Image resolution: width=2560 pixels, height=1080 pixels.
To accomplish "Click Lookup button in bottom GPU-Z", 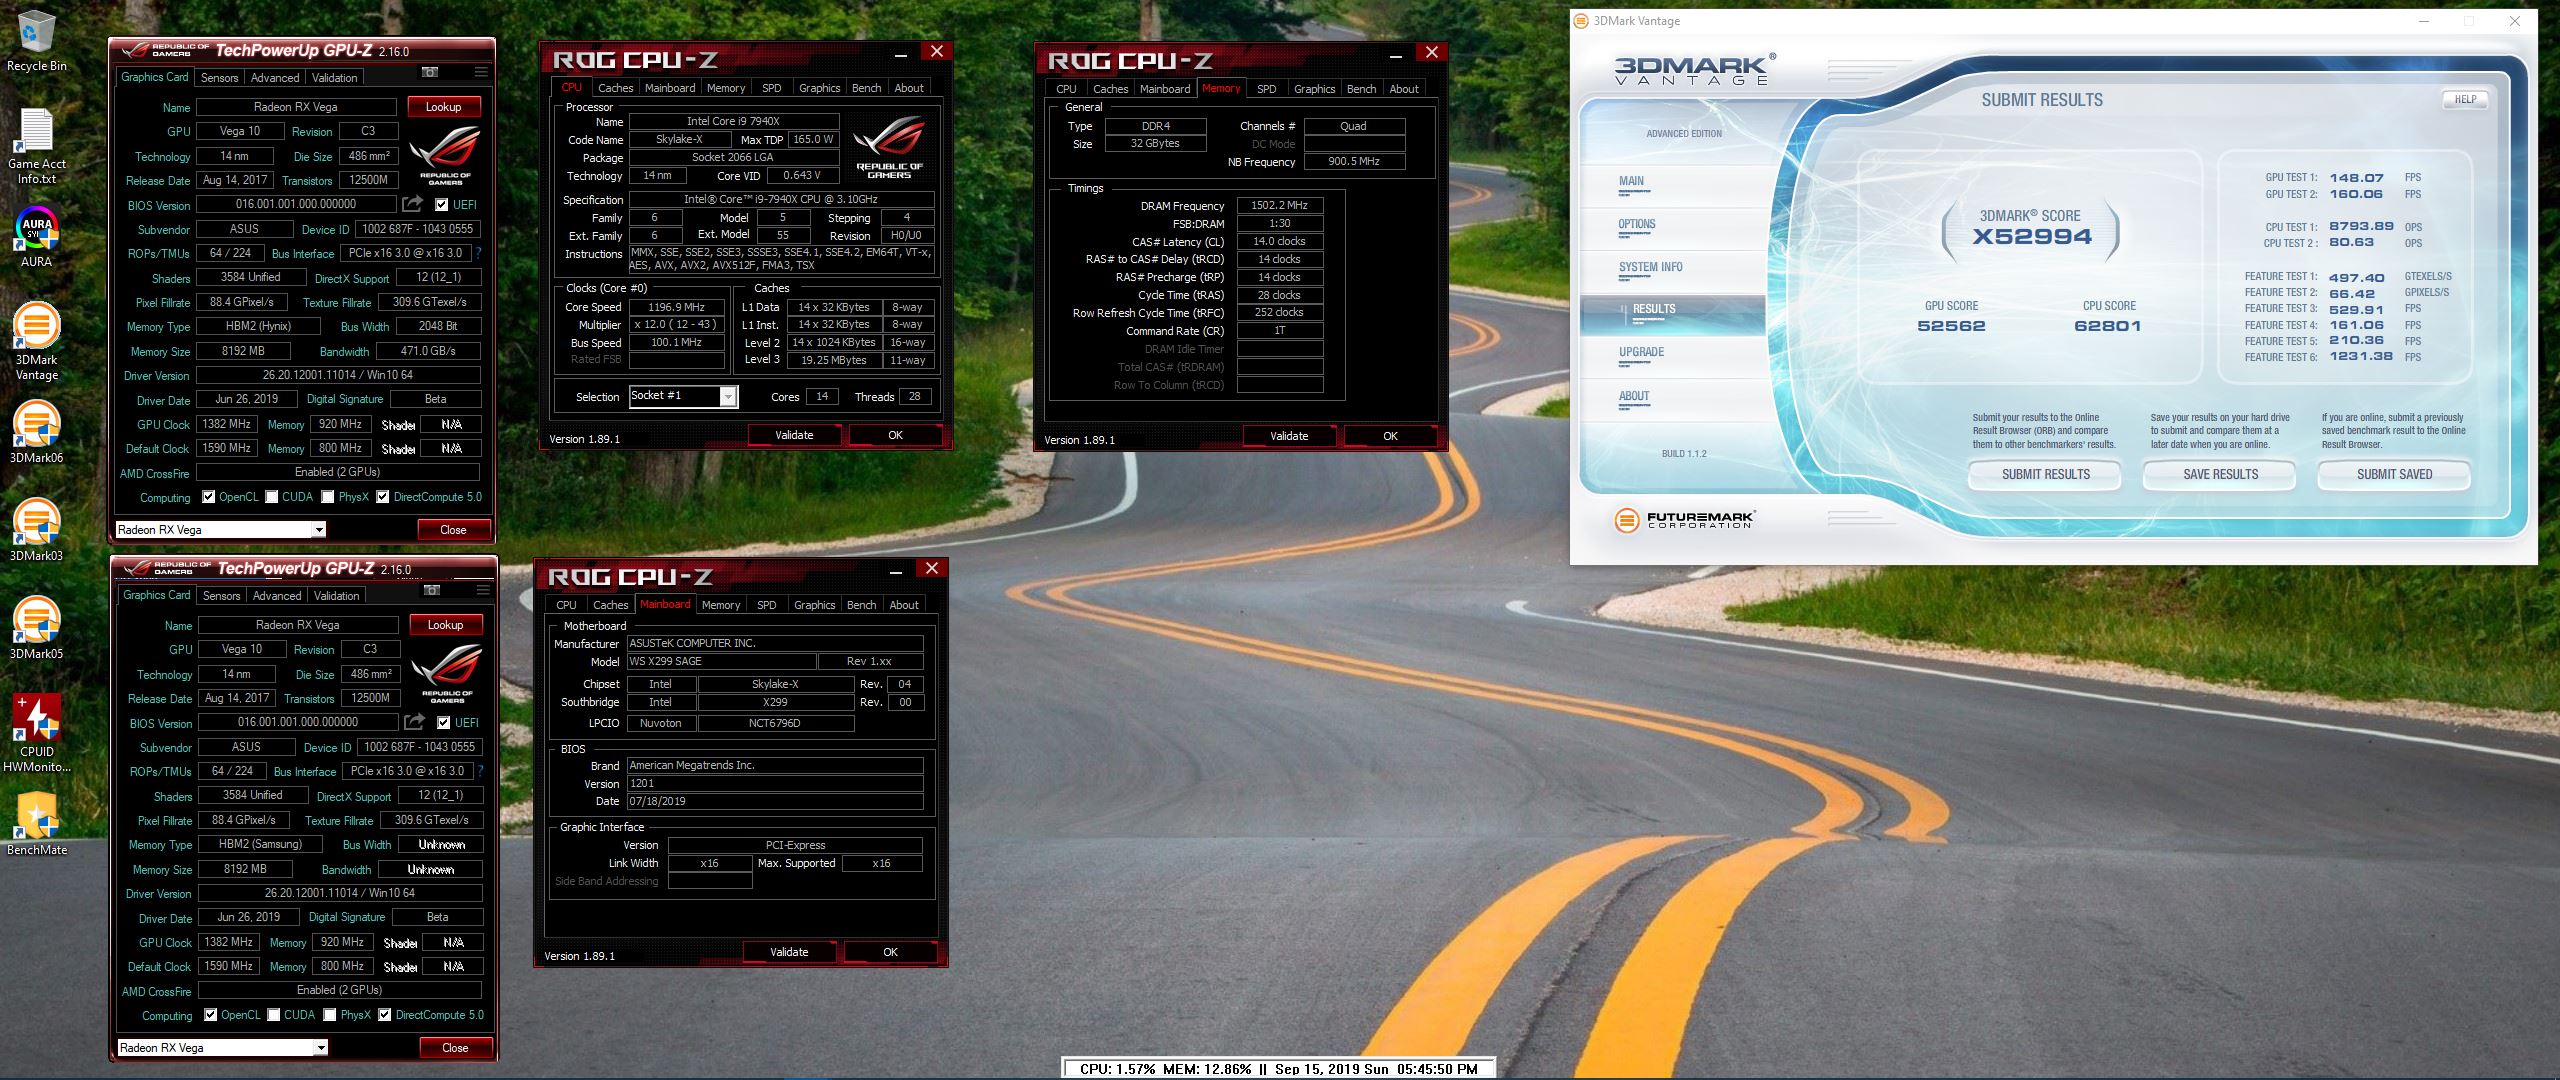I will [445, 625].
